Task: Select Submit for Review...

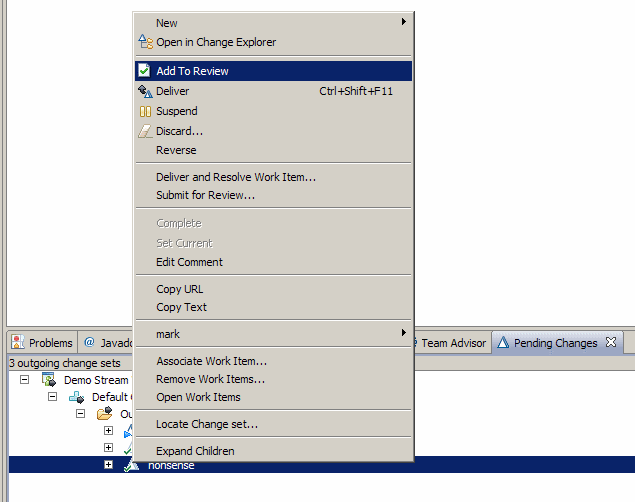Action: (x=273, y=195)
